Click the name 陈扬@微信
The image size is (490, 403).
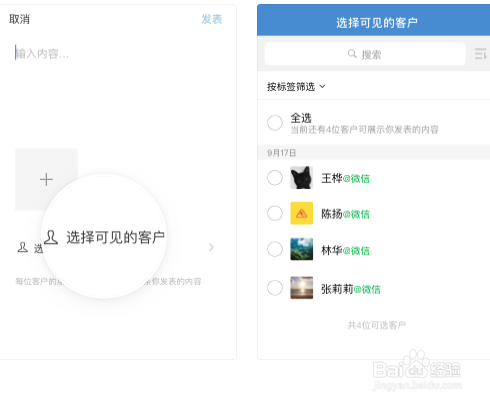(345, 214)
